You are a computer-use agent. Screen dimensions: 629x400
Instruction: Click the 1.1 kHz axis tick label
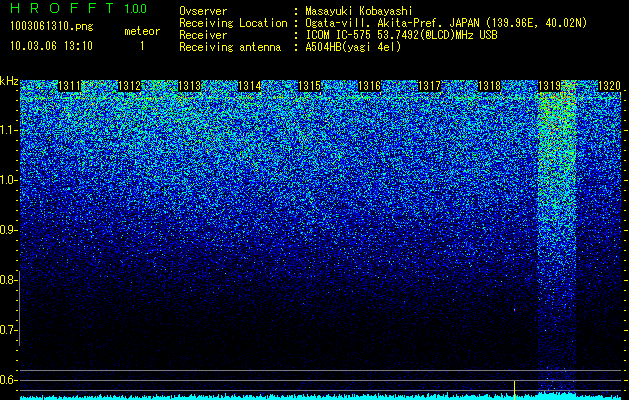click(x=8, y=130)
